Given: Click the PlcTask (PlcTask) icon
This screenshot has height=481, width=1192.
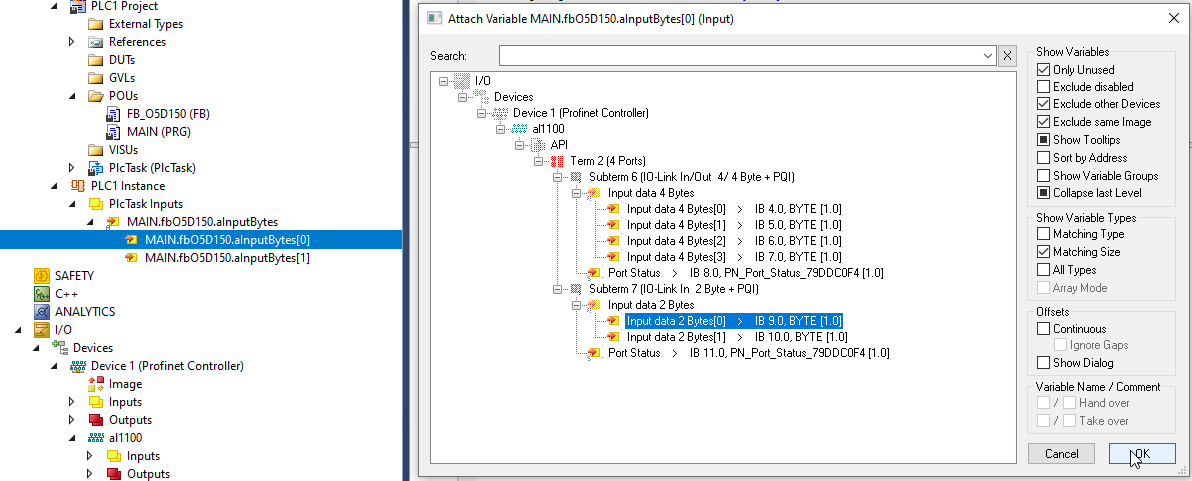Looking at the screenshot, I should pyautogui.click(x=95, y=168).
